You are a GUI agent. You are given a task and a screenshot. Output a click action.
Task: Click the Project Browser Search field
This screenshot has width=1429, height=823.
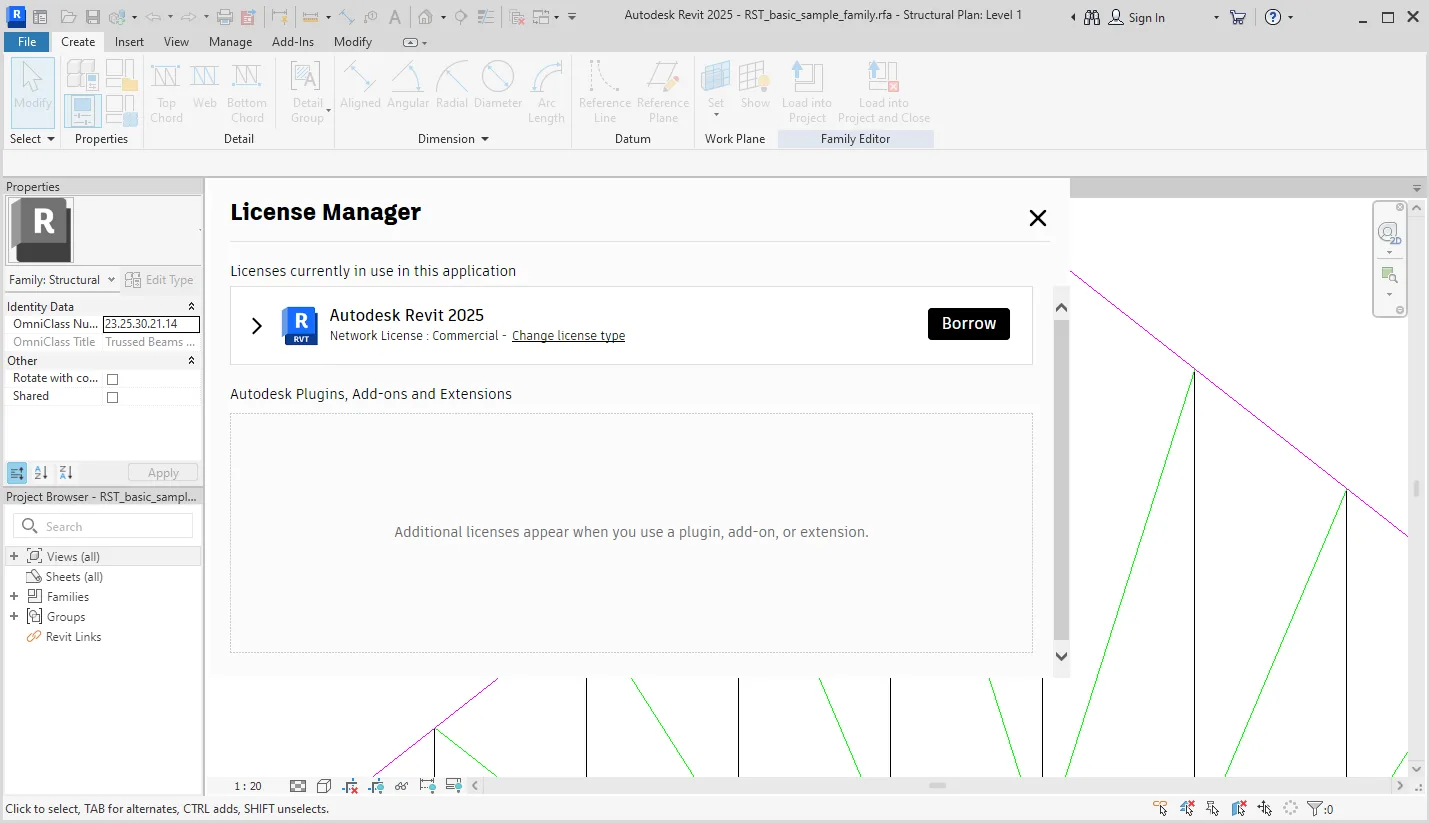[x=103, y=526]
